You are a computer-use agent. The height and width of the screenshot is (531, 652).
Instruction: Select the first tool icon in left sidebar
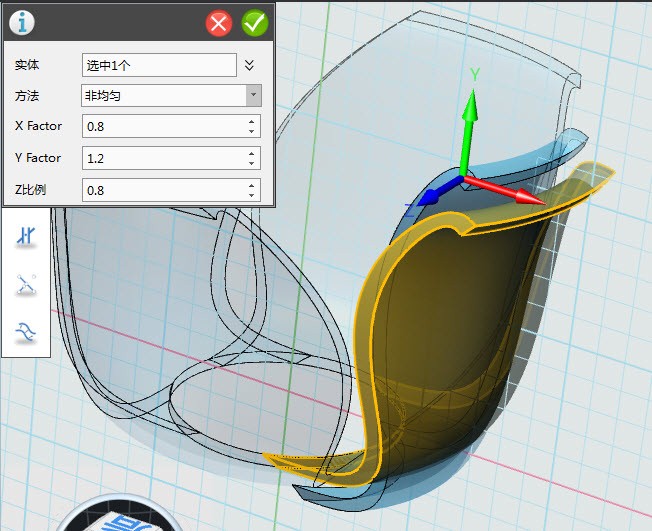pos(26,237)
